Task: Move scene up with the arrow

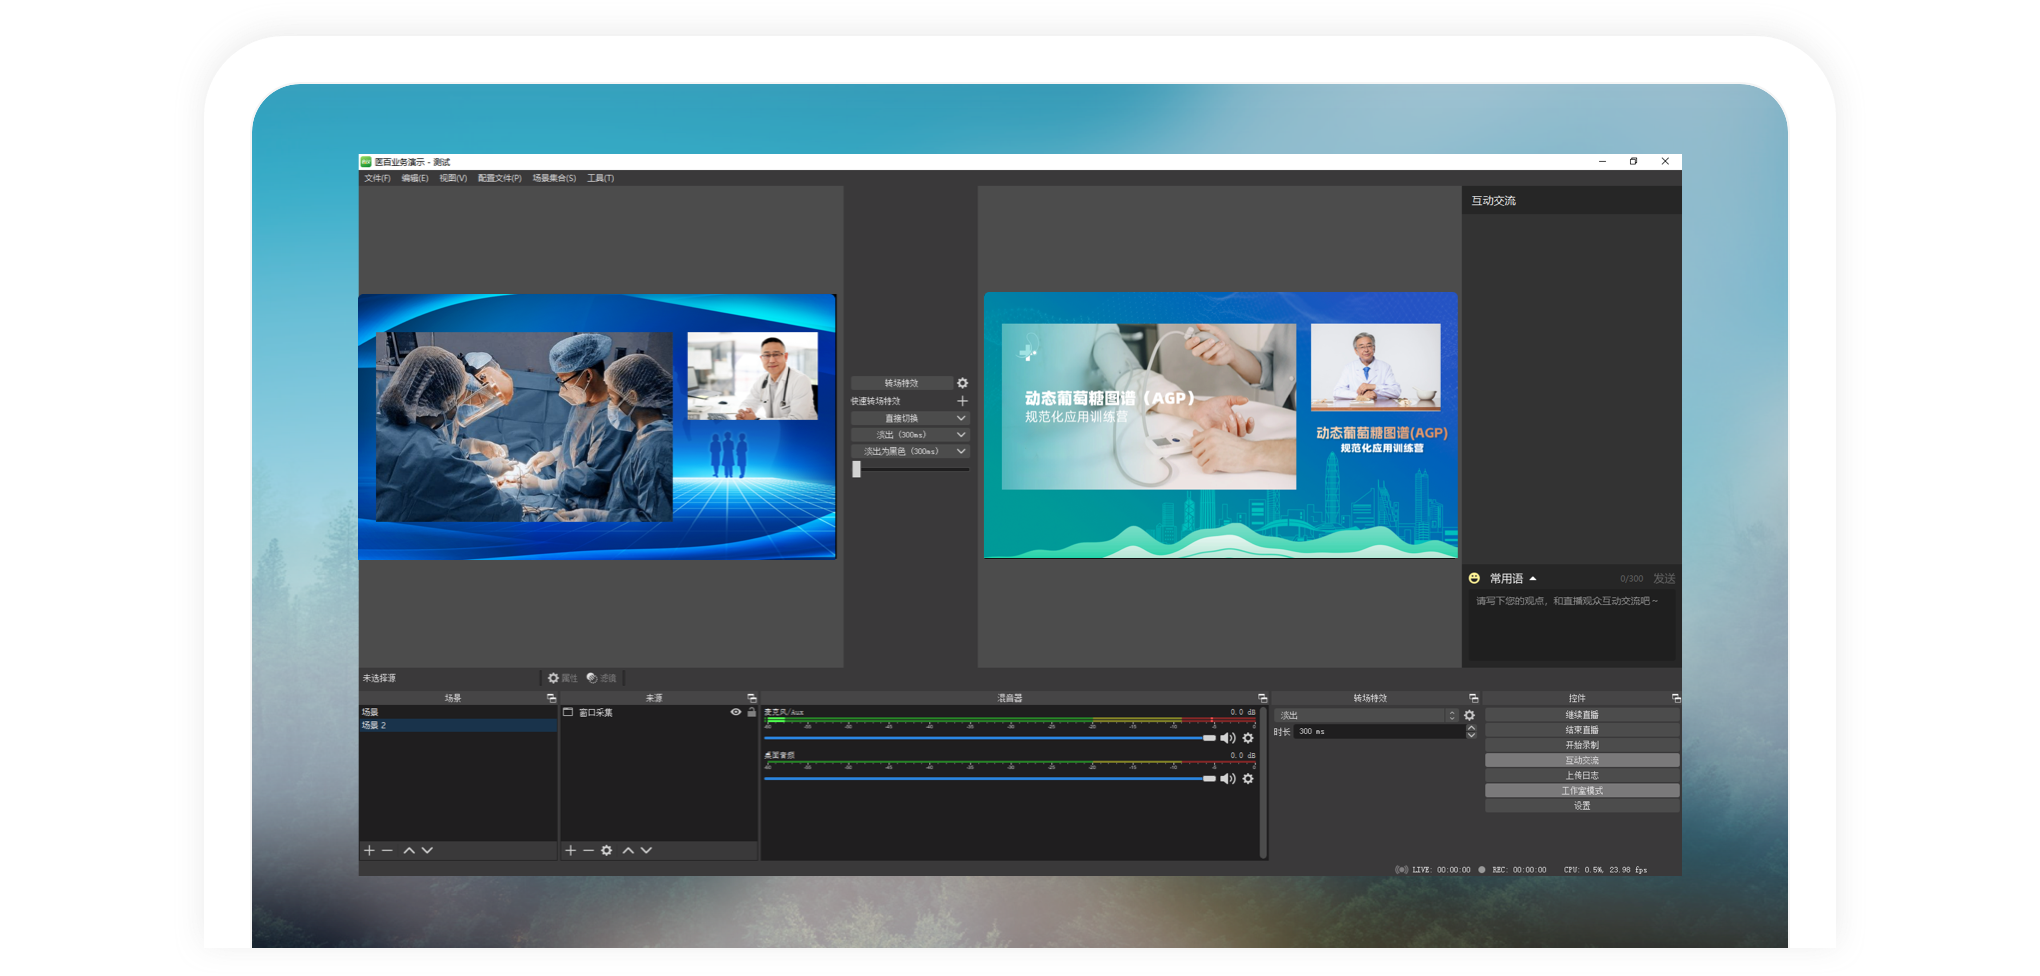Action: point(409,850)
